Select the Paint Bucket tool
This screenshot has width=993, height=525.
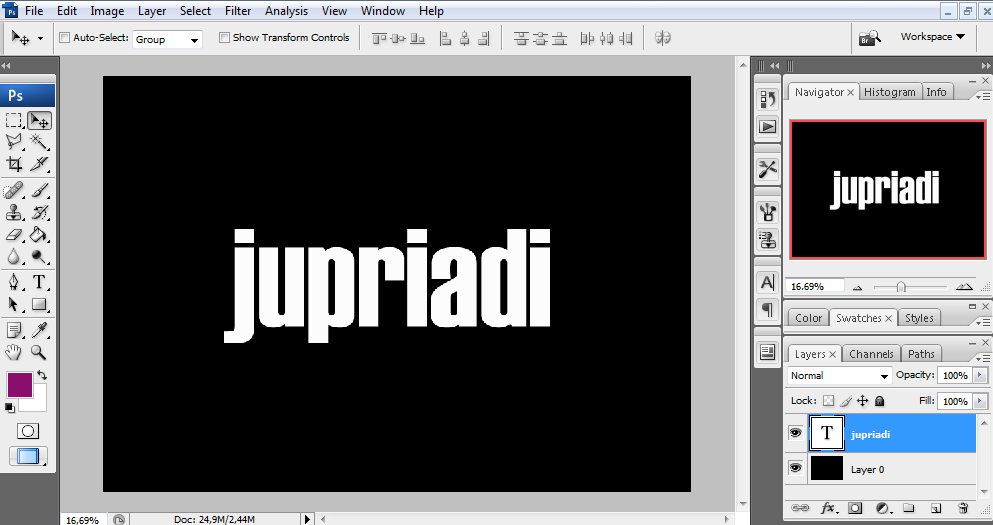tap(39, 234)
